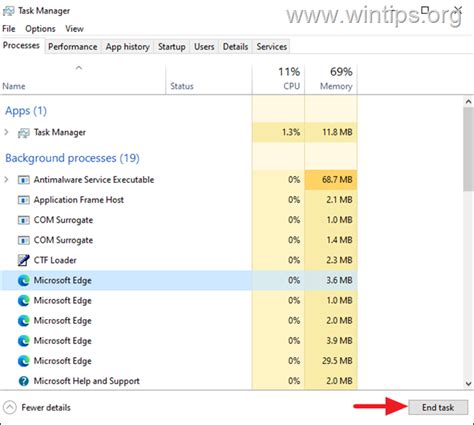Open the Startup tab
Image resolution: width=474 pixels, height=425 pixels.
[172, 47]
